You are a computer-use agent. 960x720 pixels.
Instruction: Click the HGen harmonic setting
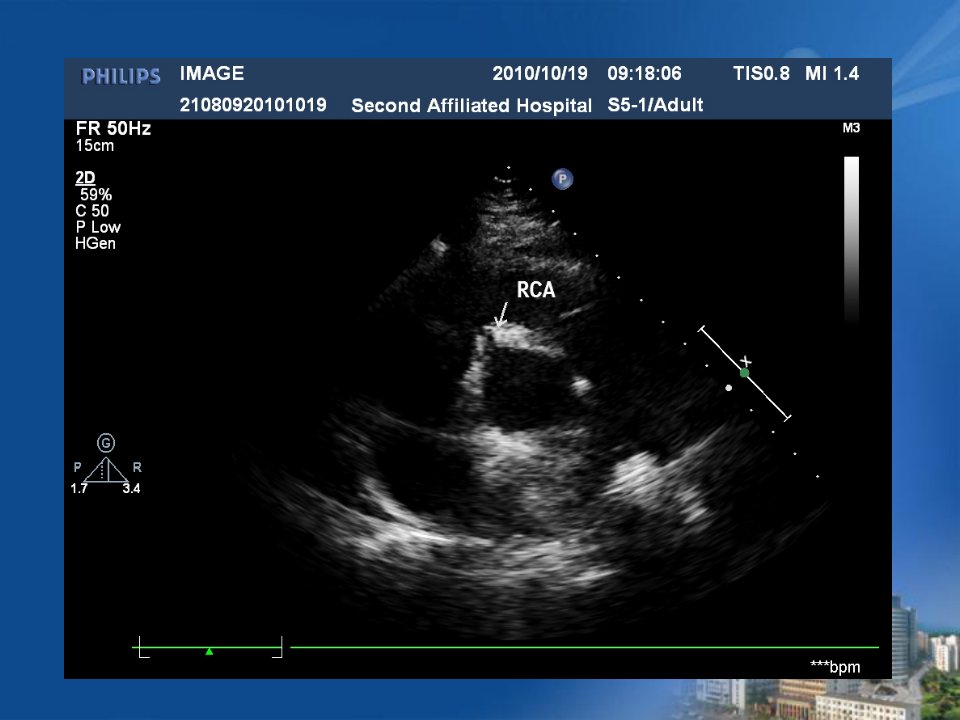[x=96, y=243]
